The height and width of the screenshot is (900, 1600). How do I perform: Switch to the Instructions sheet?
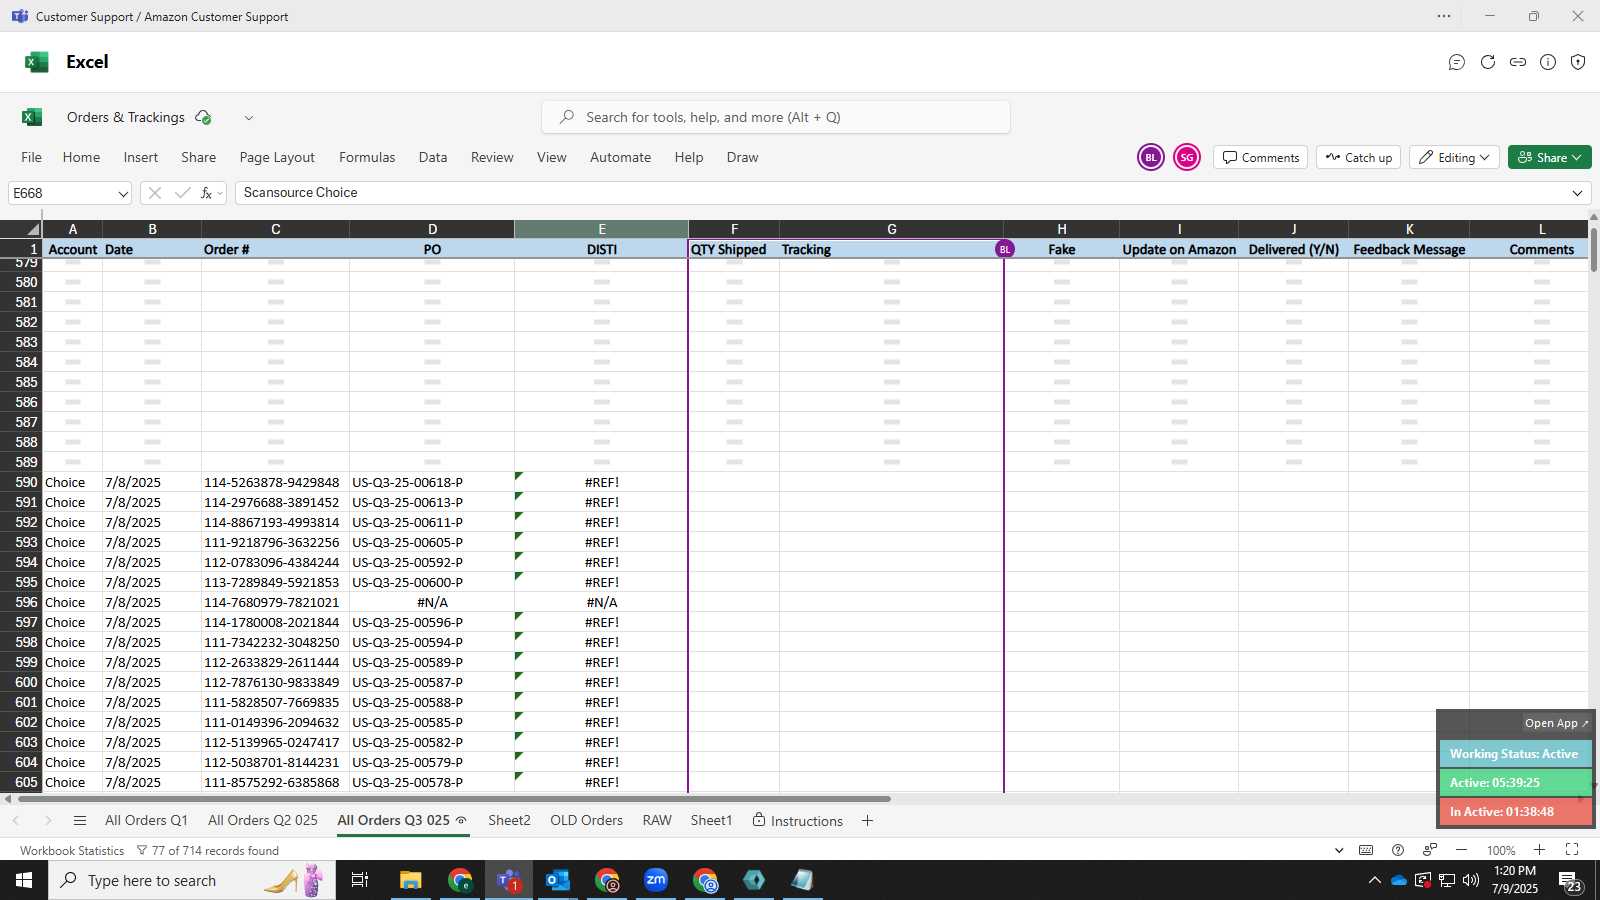click(797, 820)
